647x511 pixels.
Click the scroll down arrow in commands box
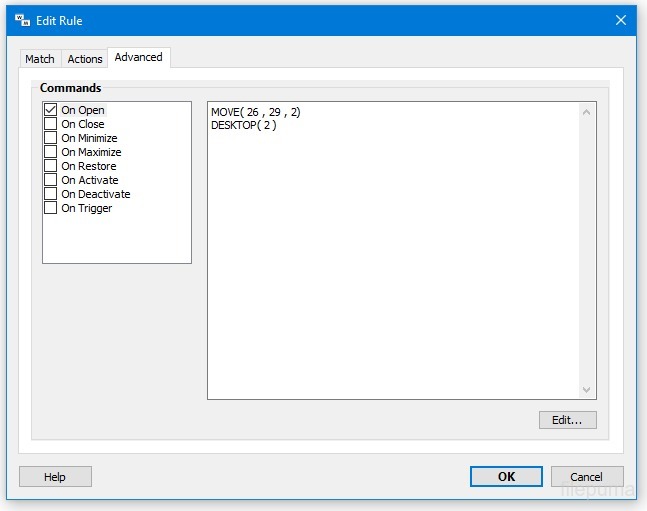tap(587, 390)
